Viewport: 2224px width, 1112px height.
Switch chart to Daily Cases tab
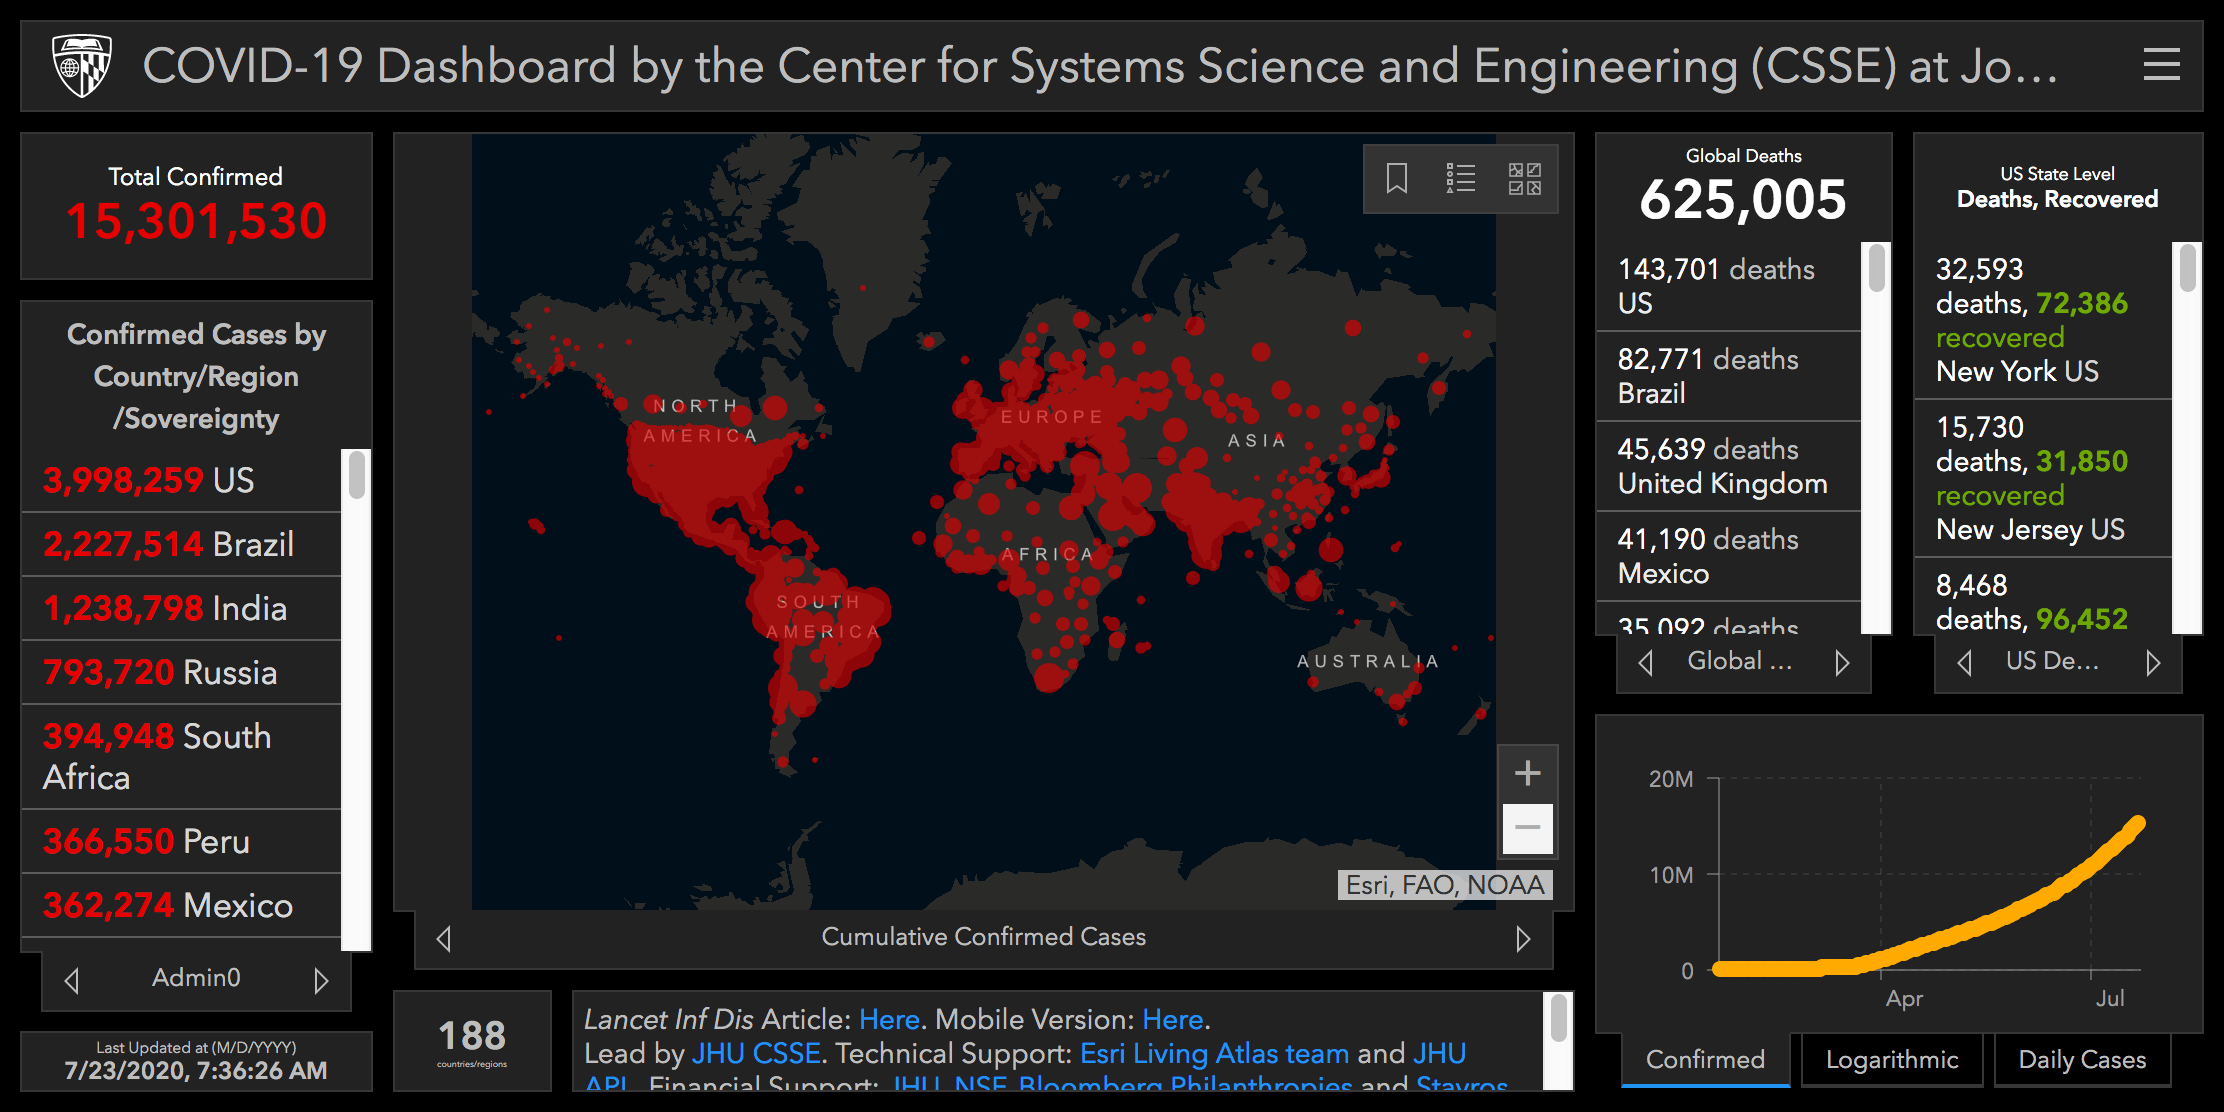coord(2082,1060)
